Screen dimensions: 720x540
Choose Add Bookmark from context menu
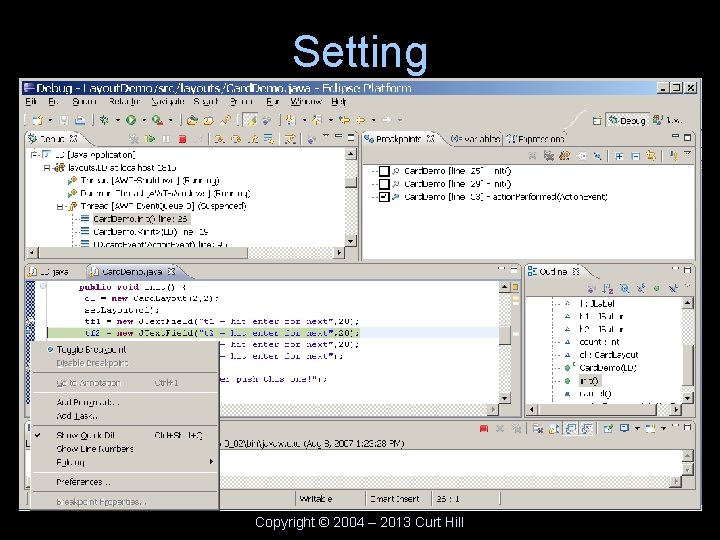[x=124, y=402]
